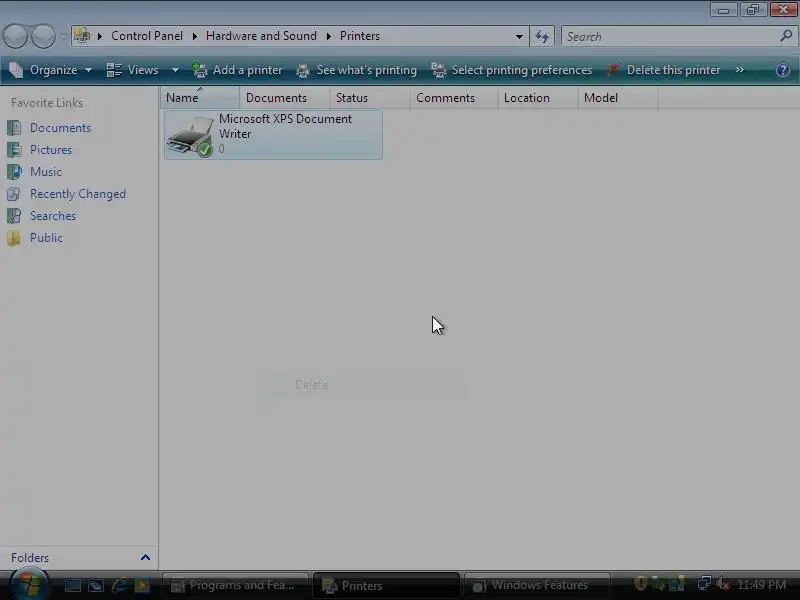Sort by the Comments column
This screenshot has width=800, height=600.
[x=454, y=98]
